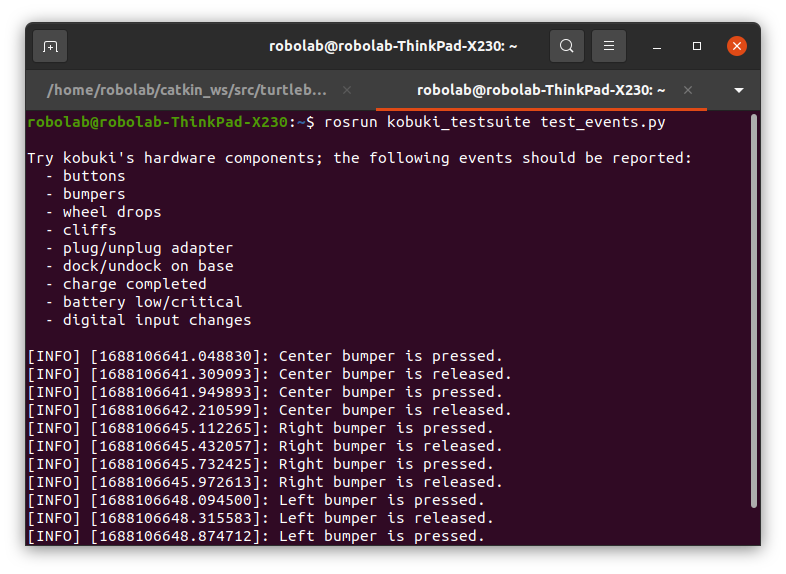This screenshot has height=574, width=786.
Task: Click the search magnifier icon
Action: pyautogui.click(x=567, y=46)
